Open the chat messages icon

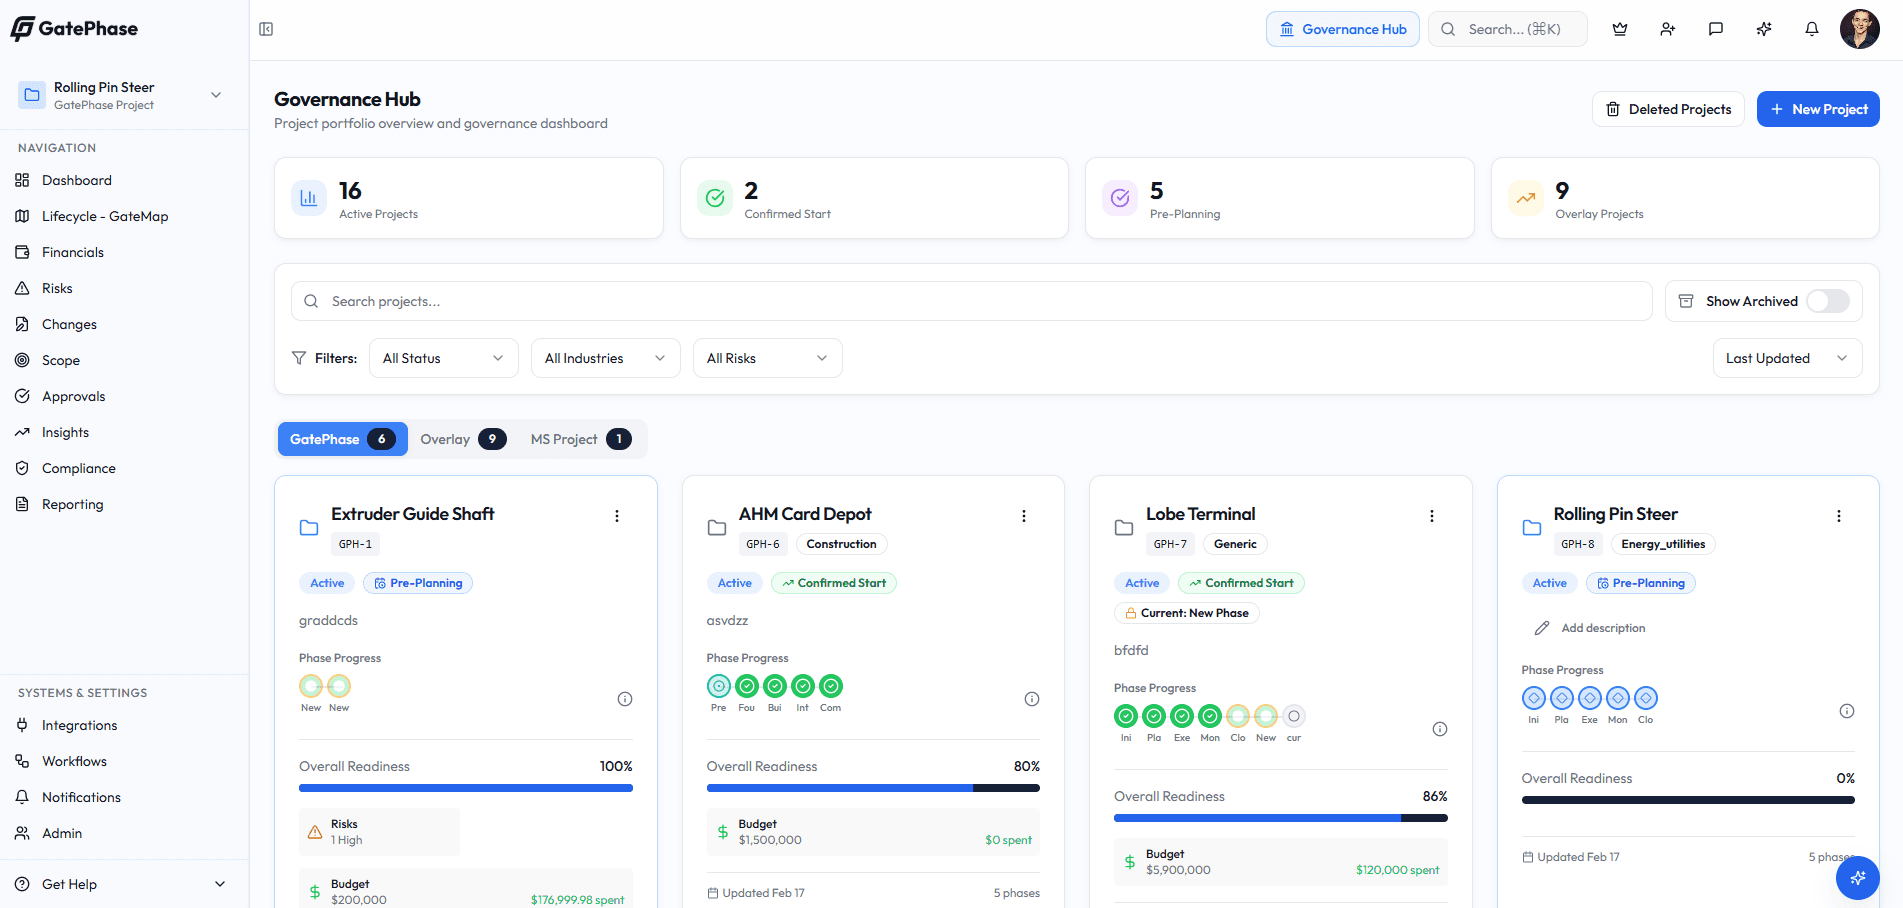click(1716, 29)
